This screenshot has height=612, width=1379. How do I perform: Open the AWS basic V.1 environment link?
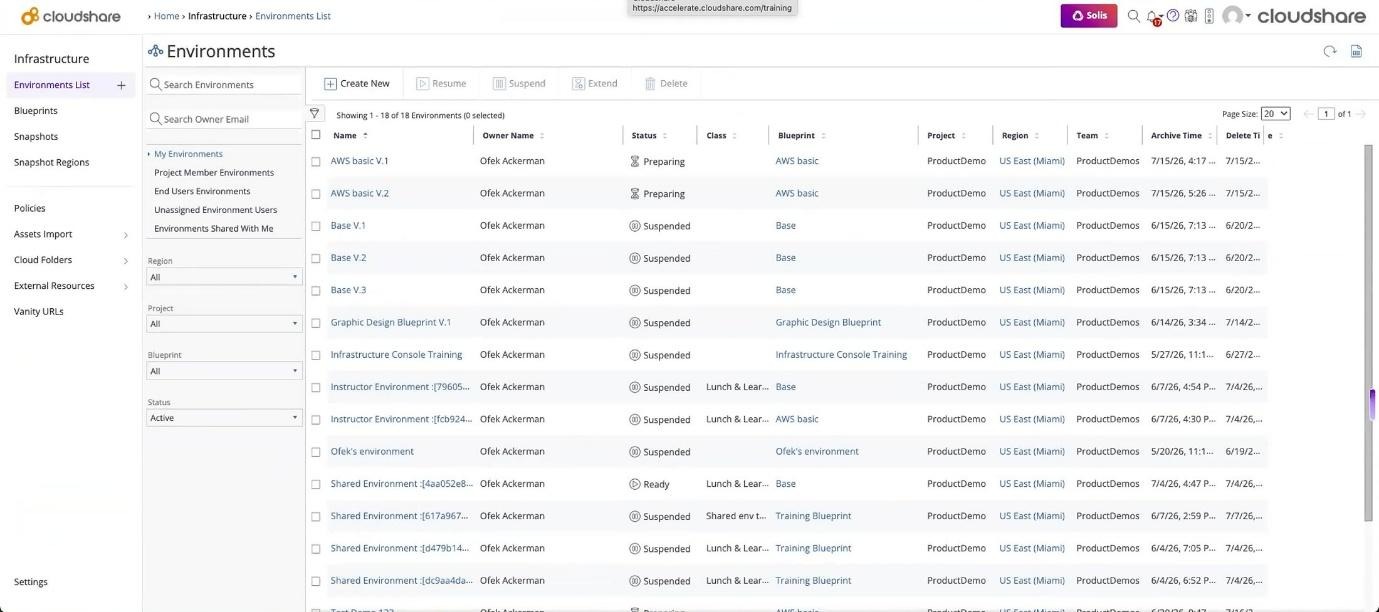[360, 161]
